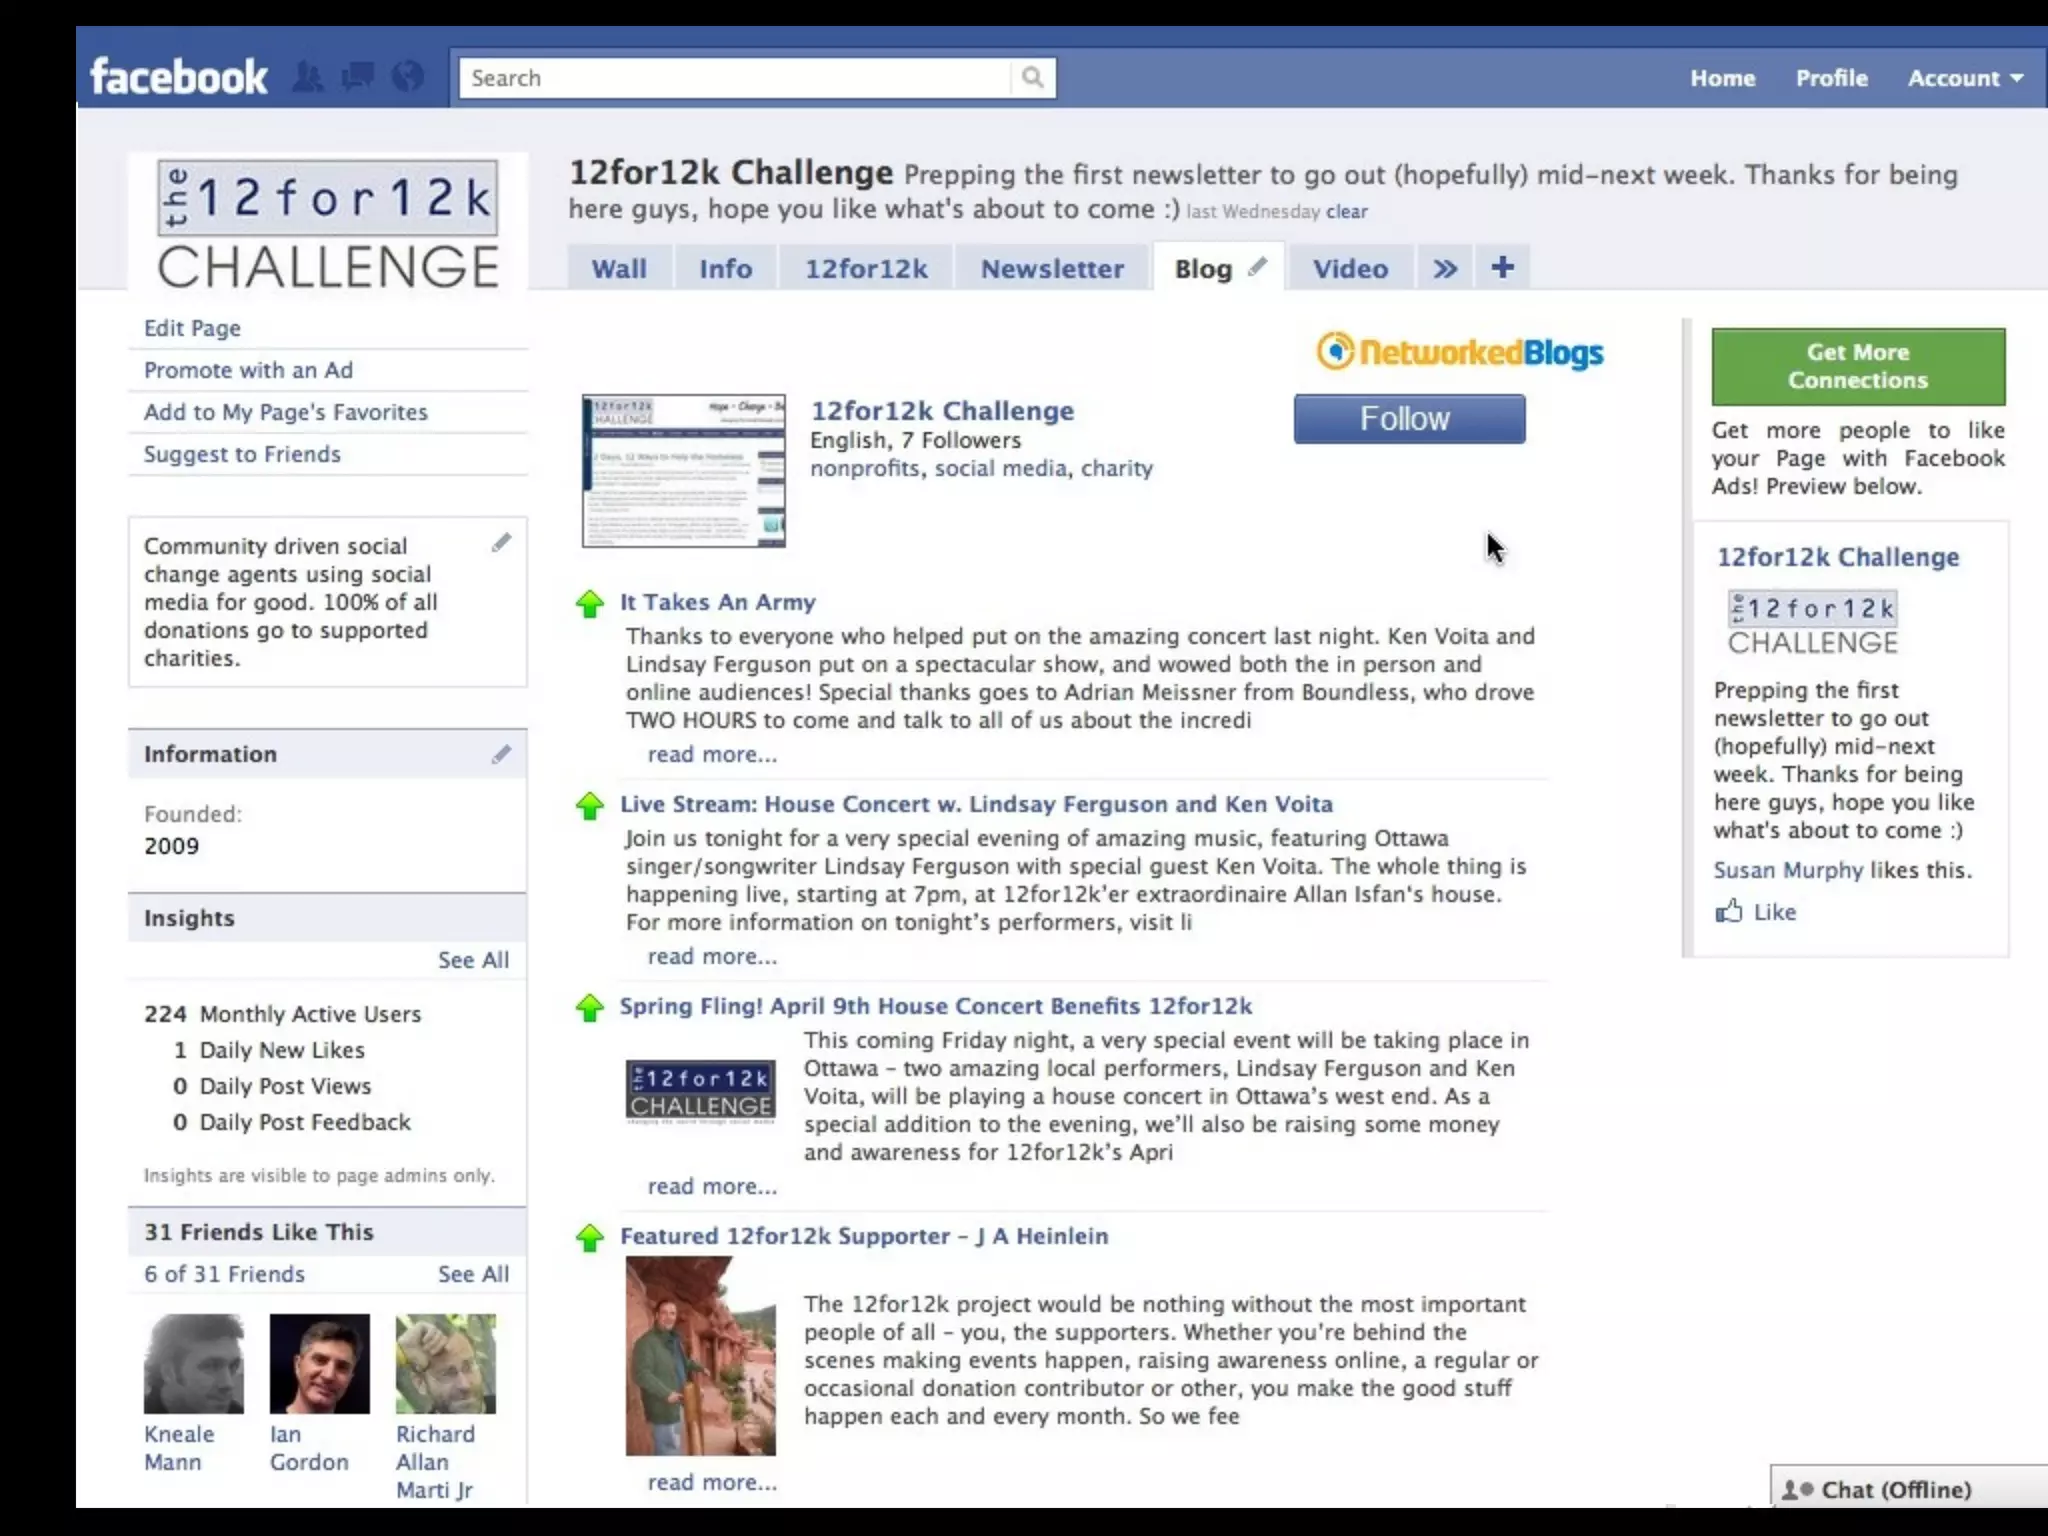The height and width of the screenshot is (1536, 2048).
Task: Expand more tabs with double chevron
Action: click(x=1444, y=268)
